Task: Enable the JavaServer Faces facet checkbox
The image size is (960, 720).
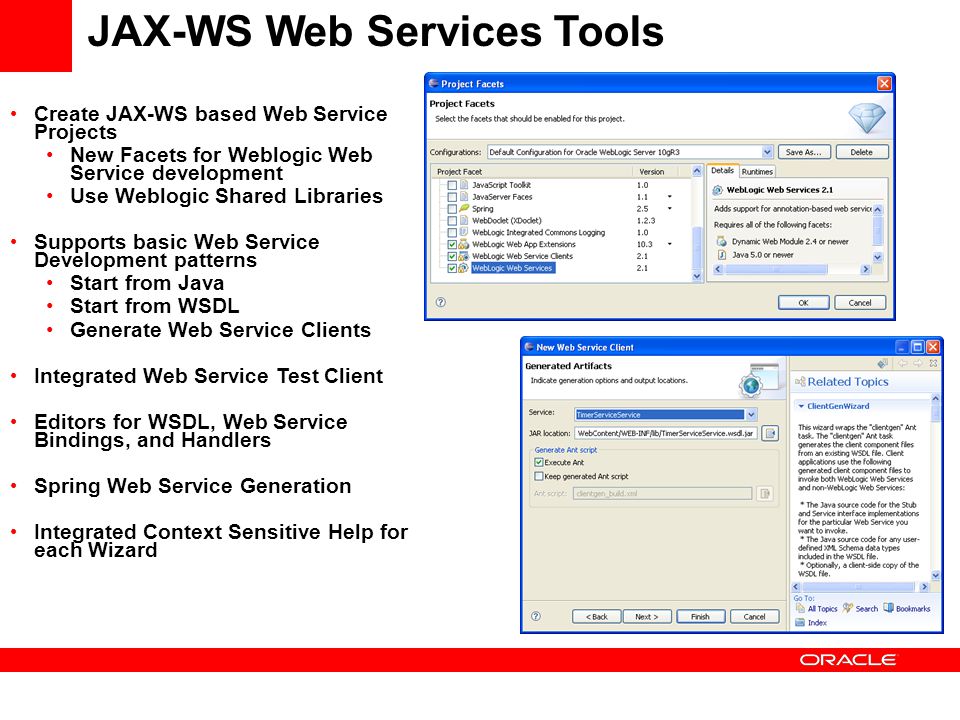Action: coord(452,197)
